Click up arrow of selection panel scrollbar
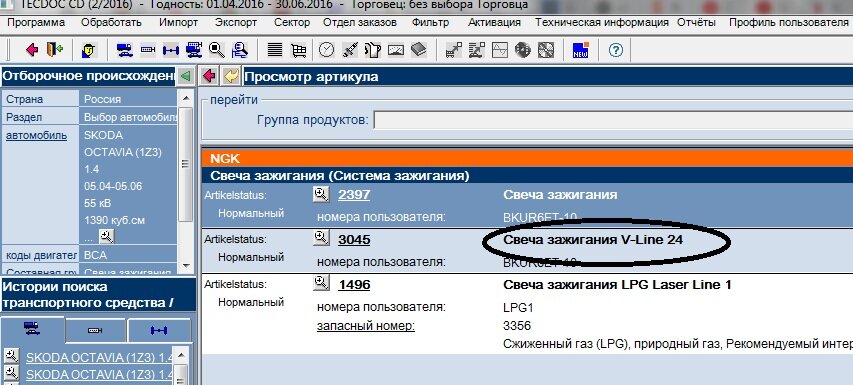Screen dimensions: 853x385 tap(186, 98)
